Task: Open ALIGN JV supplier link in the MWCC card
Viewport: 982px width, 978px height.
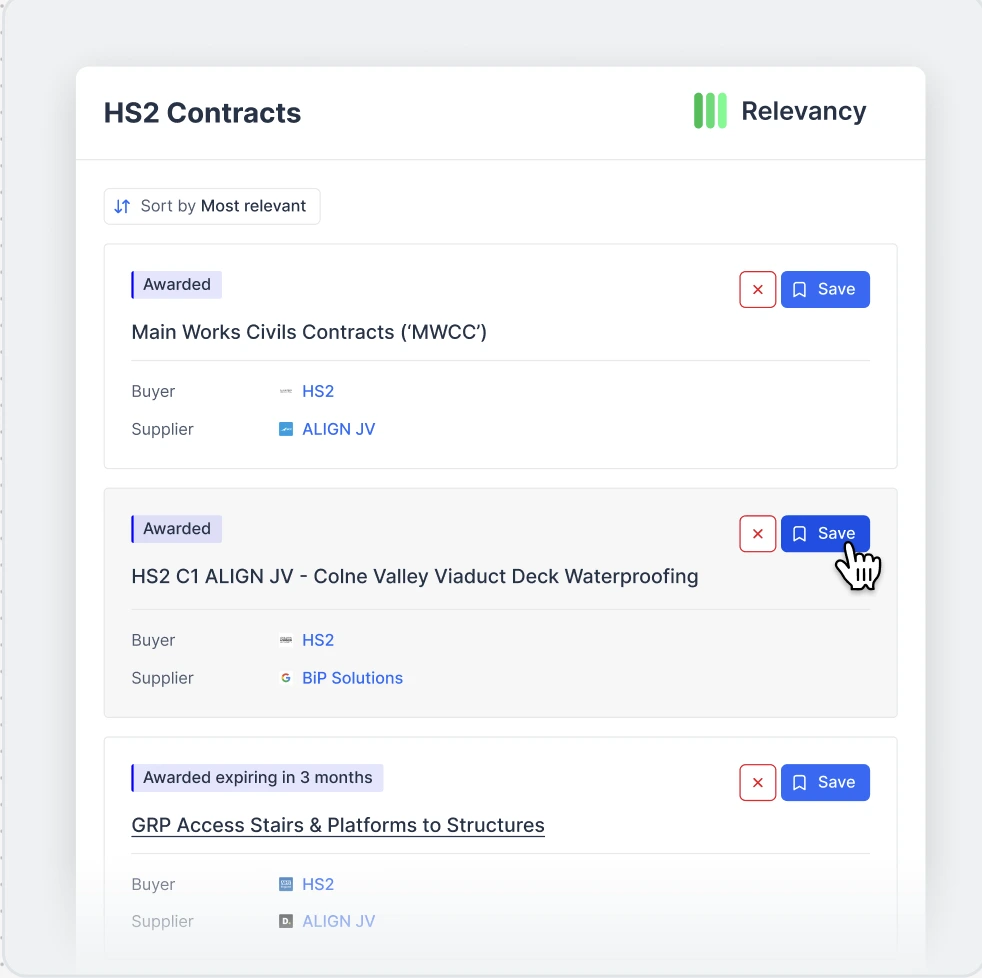Action: [x=338, y=429]
